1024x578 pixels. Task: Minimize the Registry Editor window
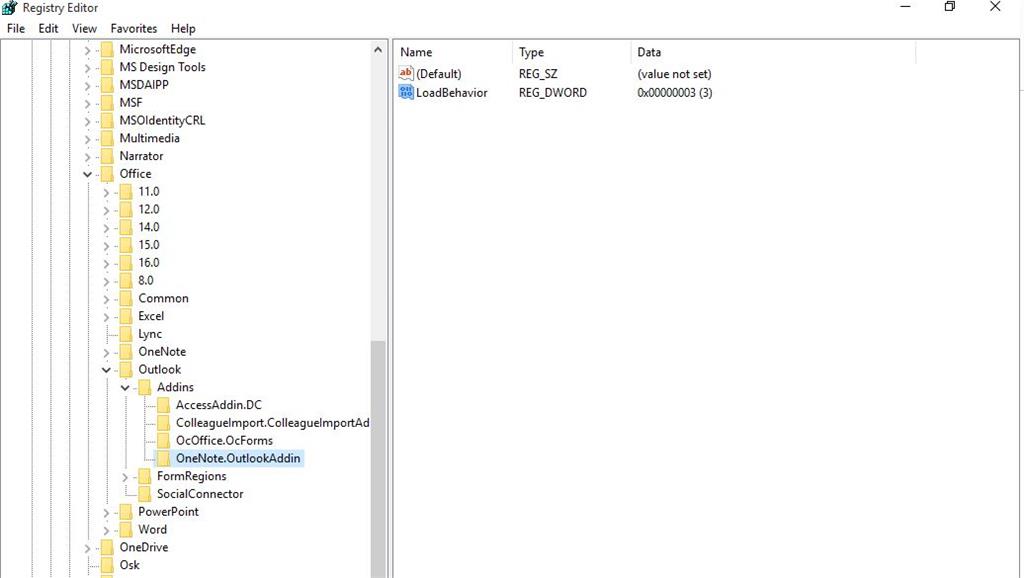coord(905,7)
